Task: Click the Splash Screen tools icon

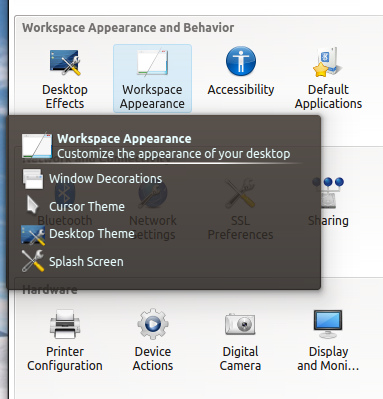Action: [33, 261]
